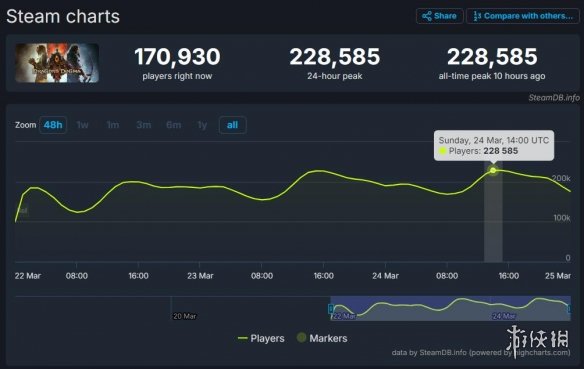Image resolution: width=584 pixels, height=369 pixels.
Task: Click the 170,930 players right now figure
Action: [177, 57]
